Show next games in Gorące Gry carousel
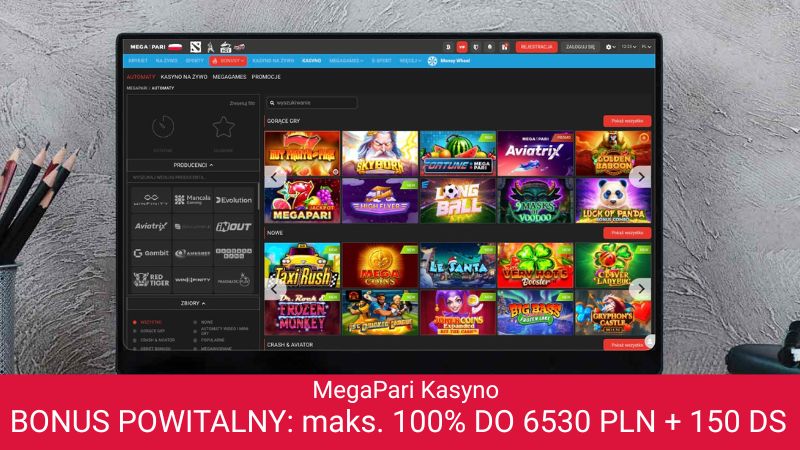Screen dimensions: 800x450 tap(641, 177)
